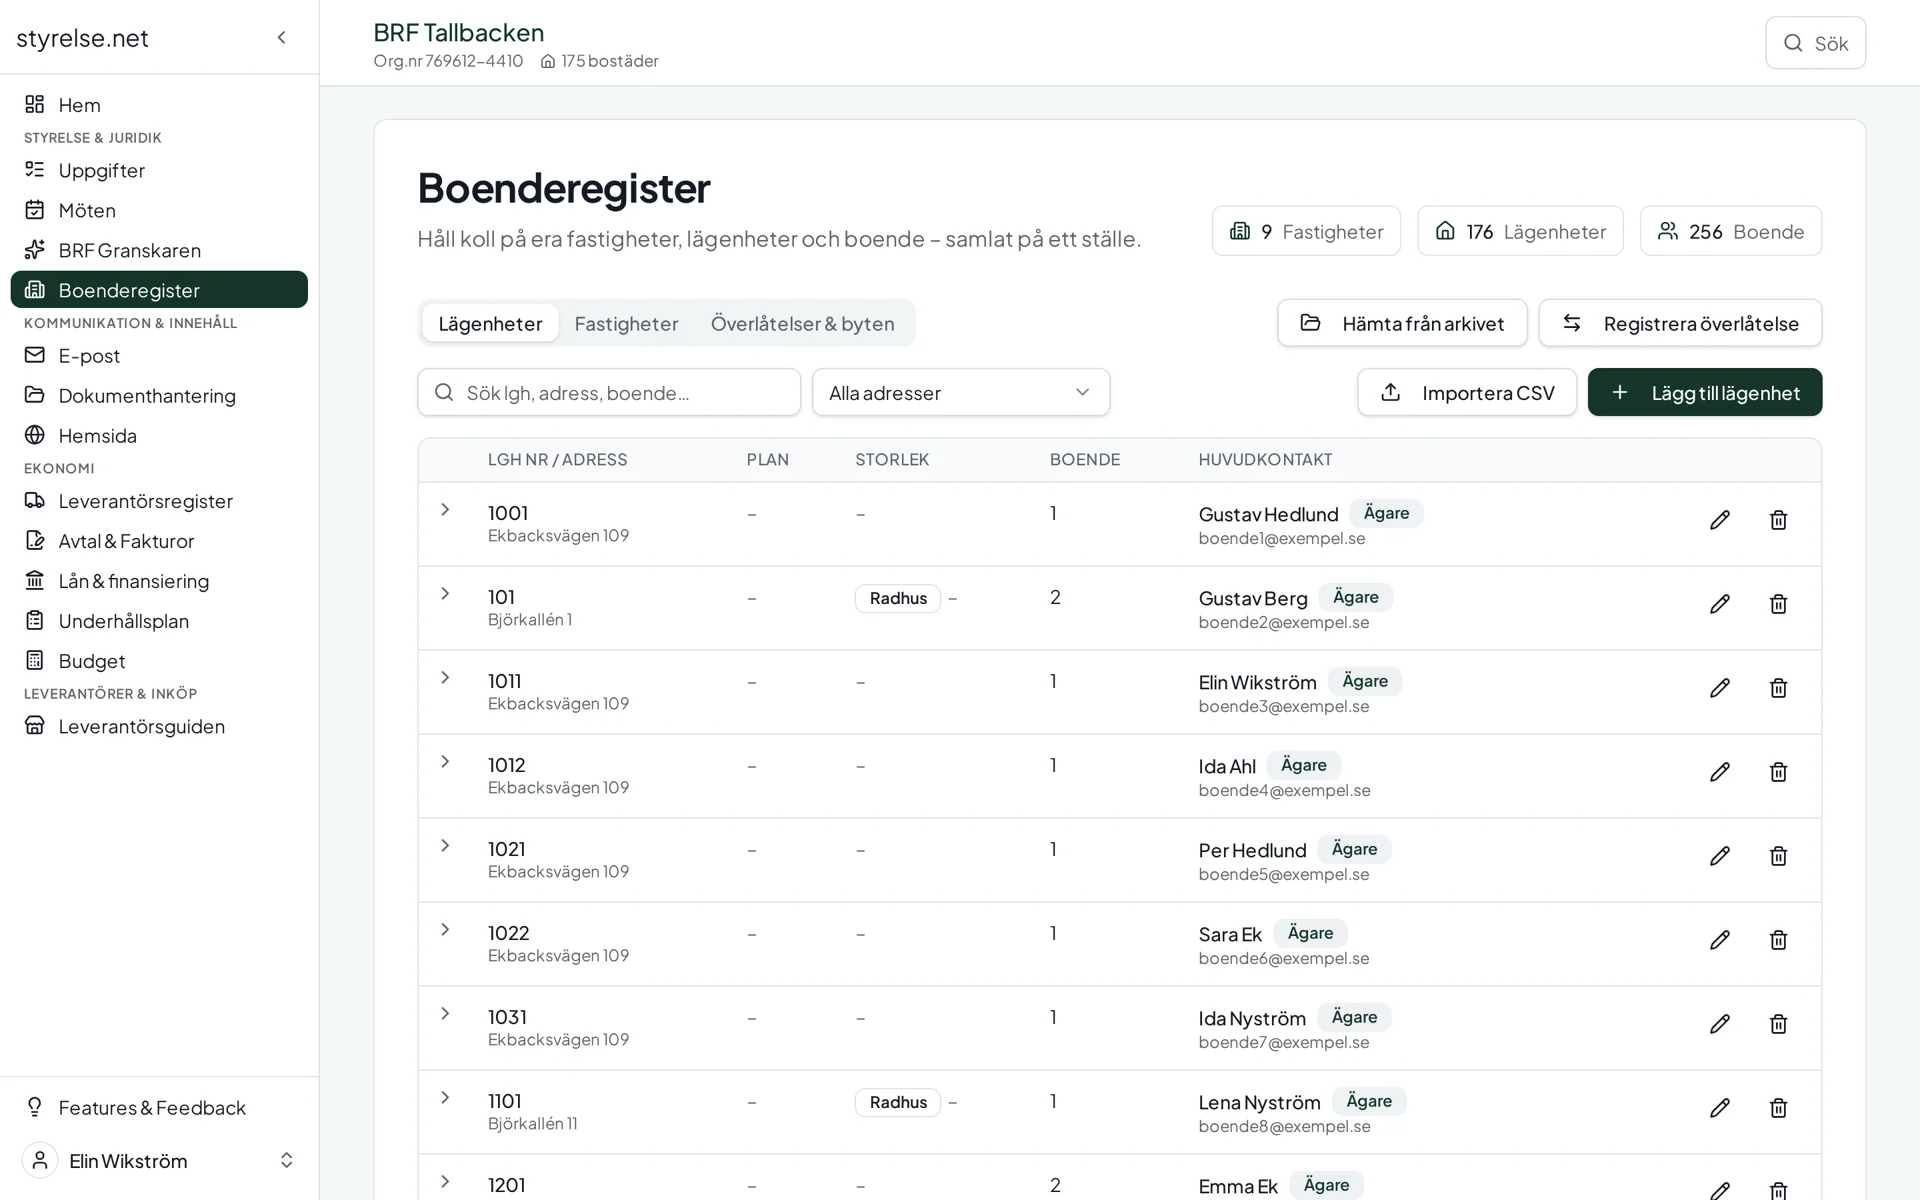The height and width of the screenshot is (1200, 1920).
Task: Edit apartment 1001 with pencil icon
Action: tap(1719, 520)
